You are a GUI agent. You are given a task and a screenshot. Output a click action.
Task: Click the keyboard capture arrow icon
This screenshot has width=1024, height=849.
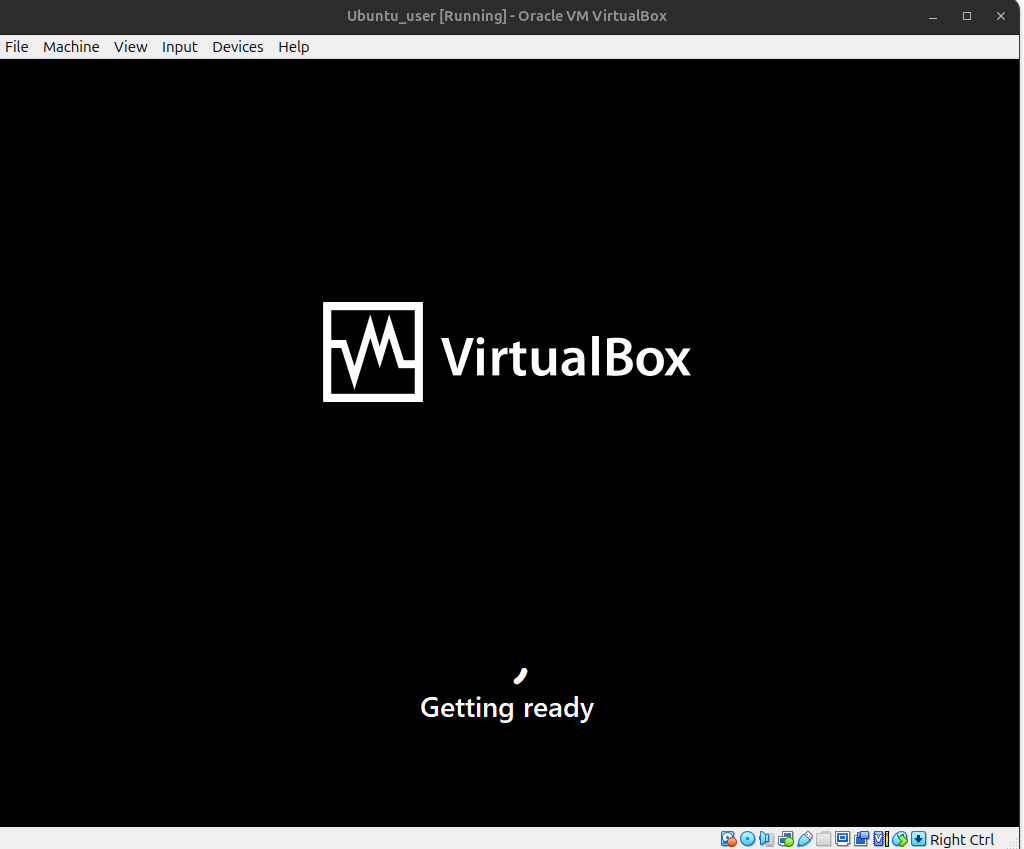[919, 839]
